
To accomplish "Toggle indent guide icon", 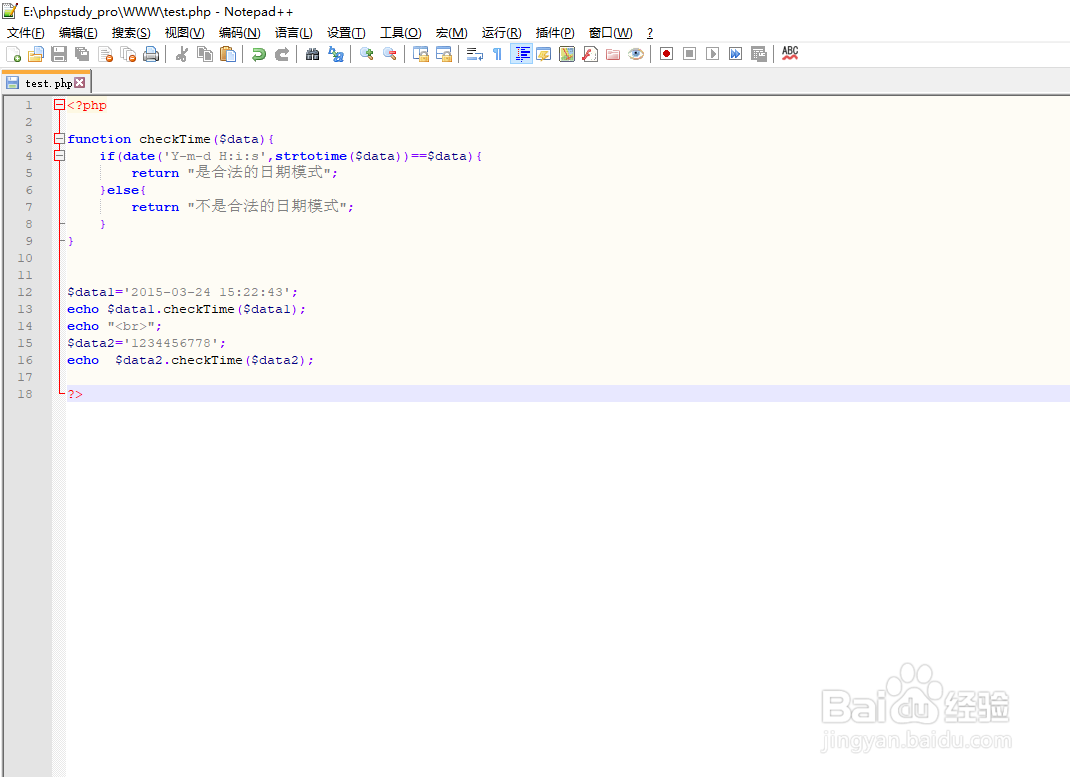I will (x=521, y=55).
